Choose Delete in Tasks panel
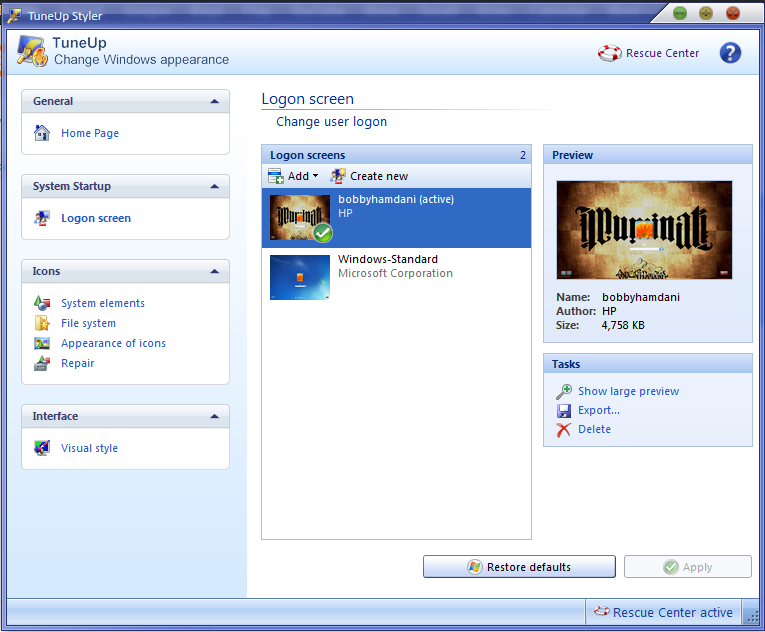Viewport: 765px width, 632px height. (x=594, y=429)
